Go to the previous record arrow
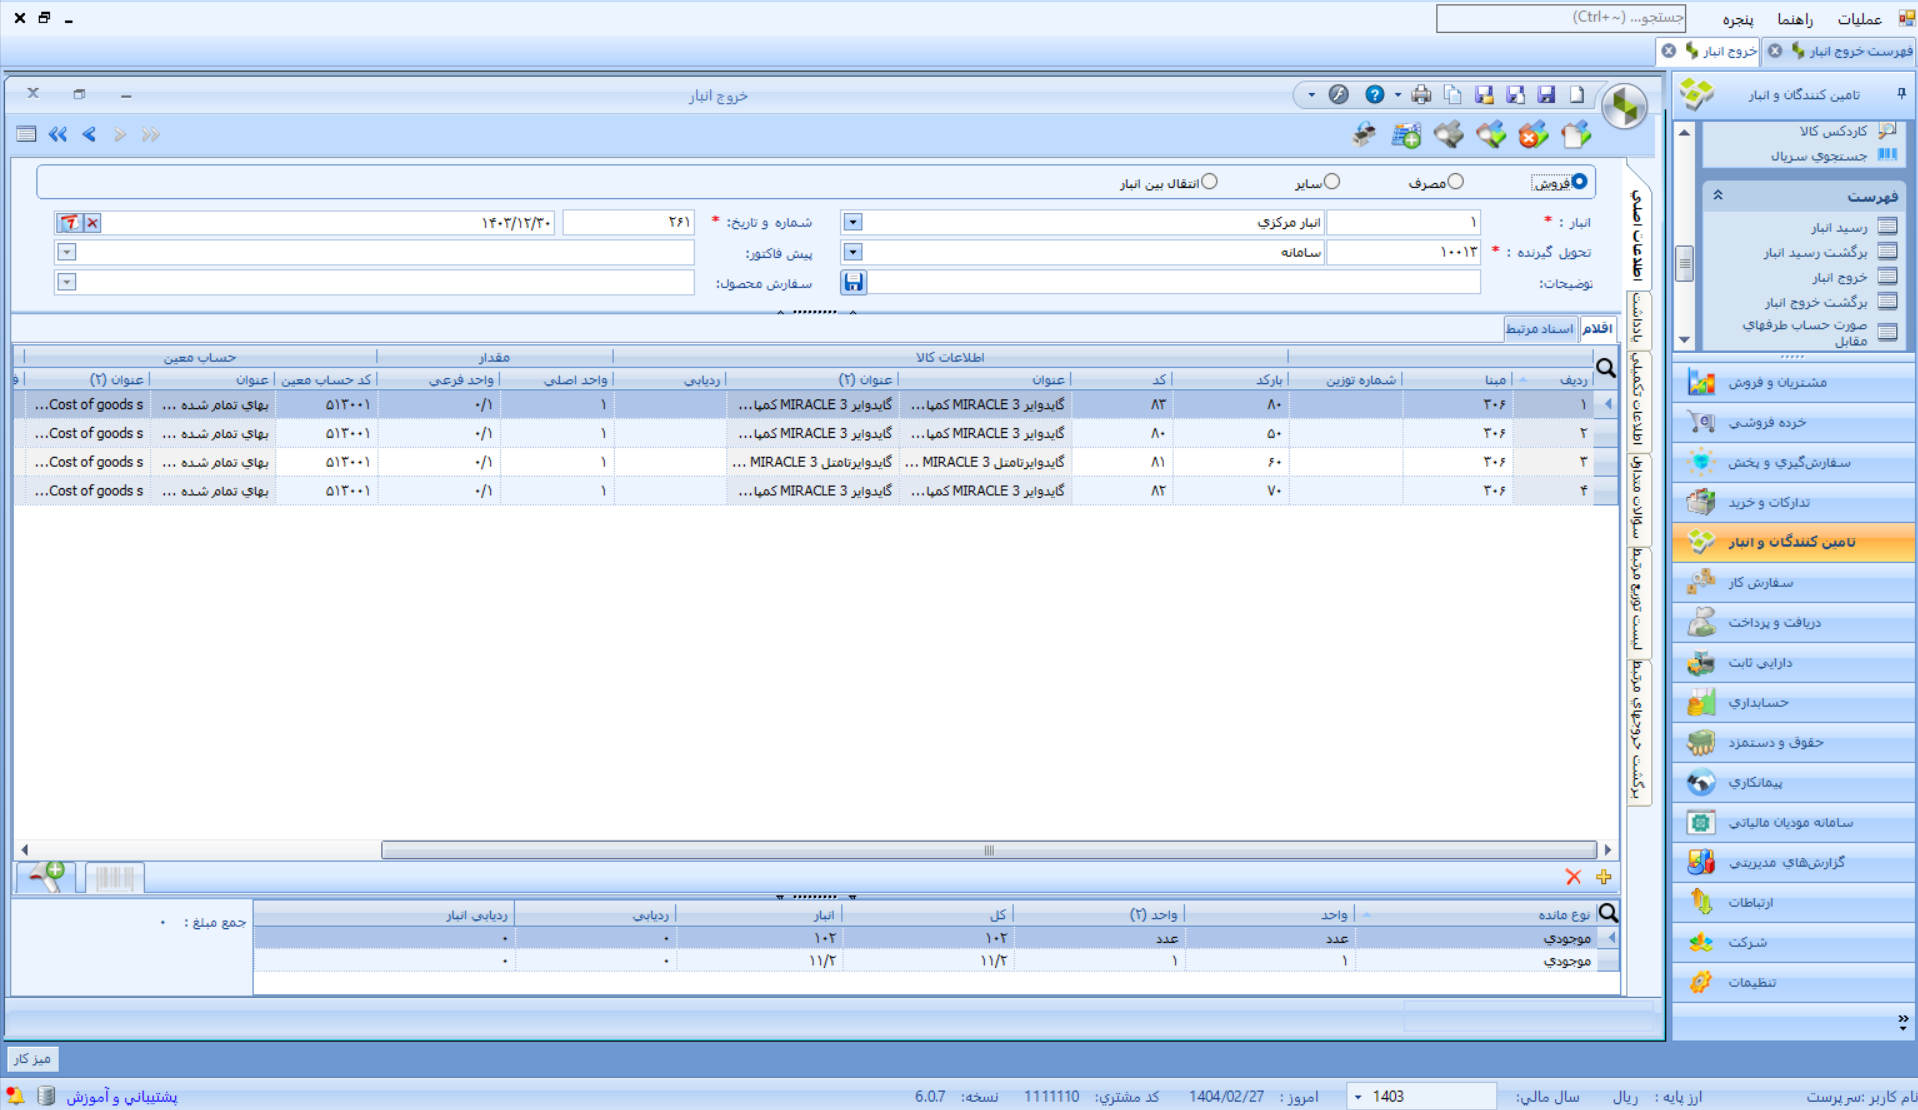The width and height of the screenshot is (1918, 1110). pos(89,135)
